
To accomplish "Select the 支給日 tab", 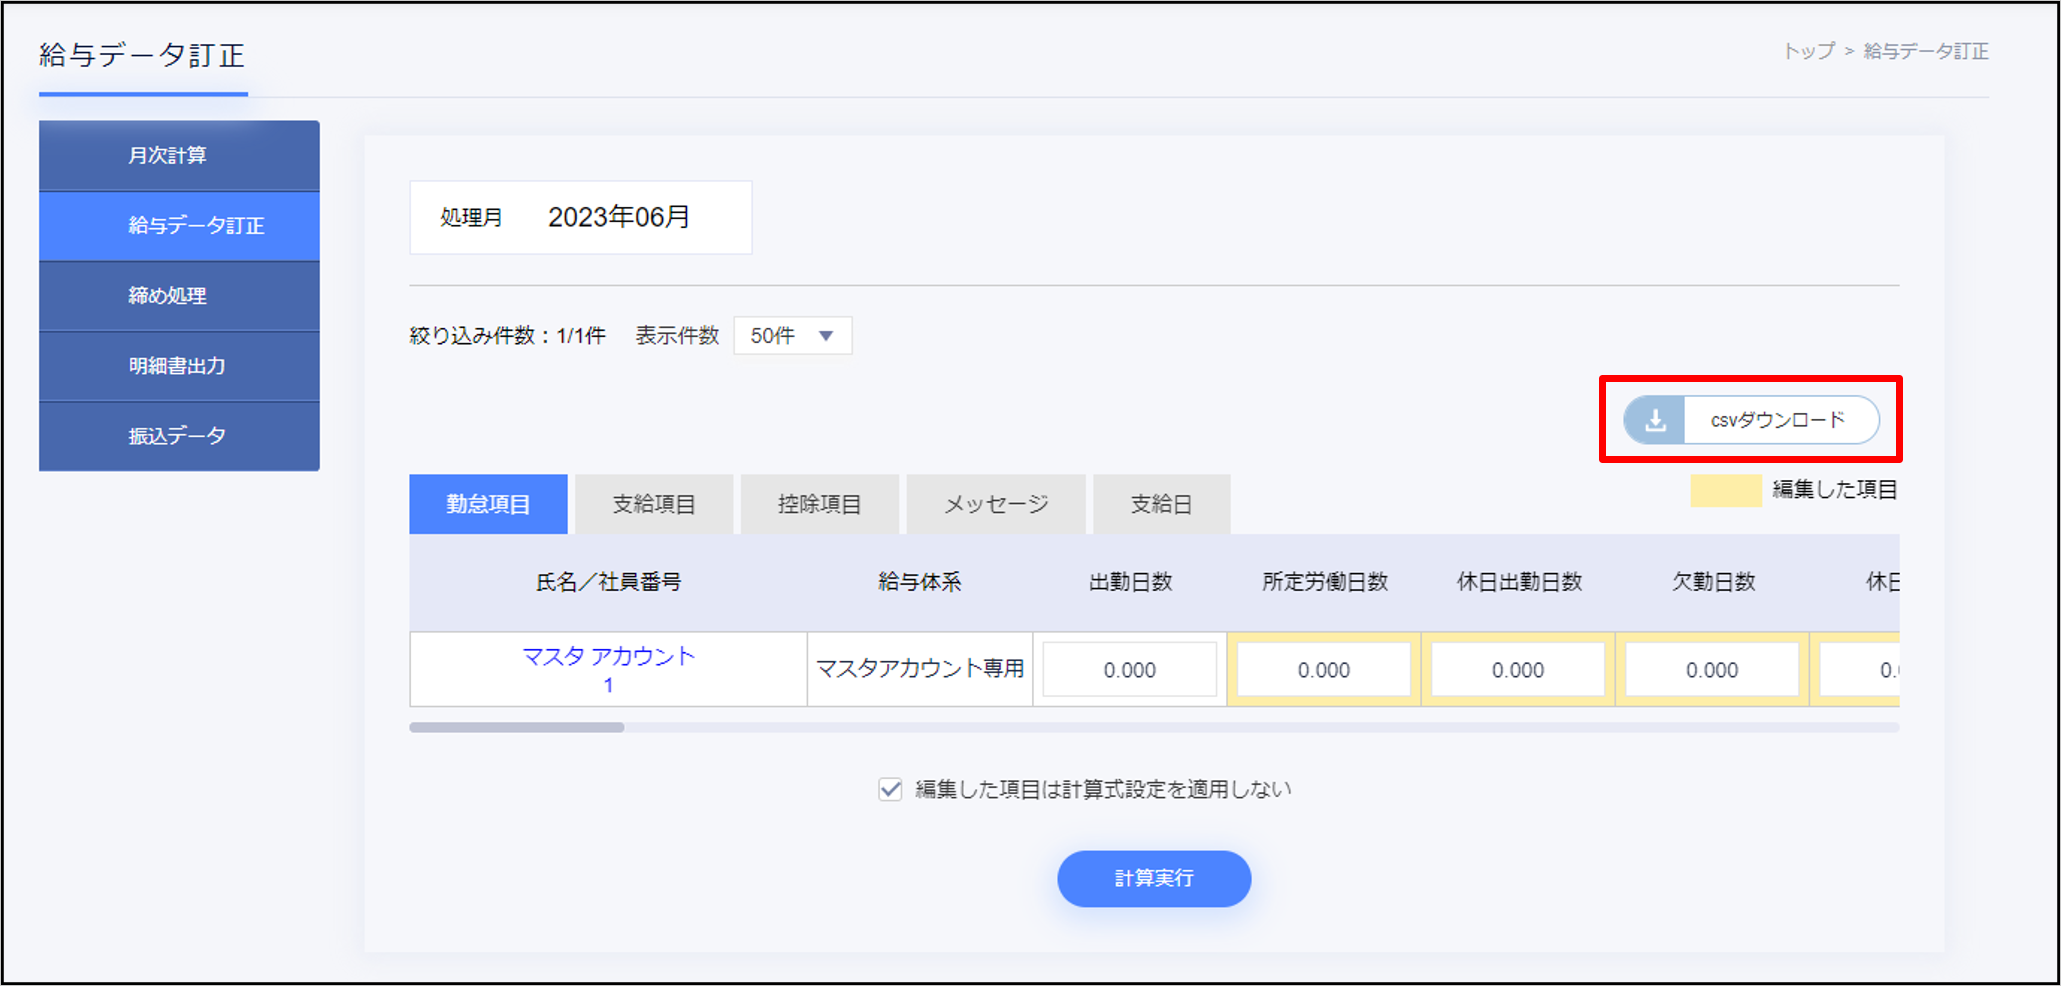I will point(1161,504).
